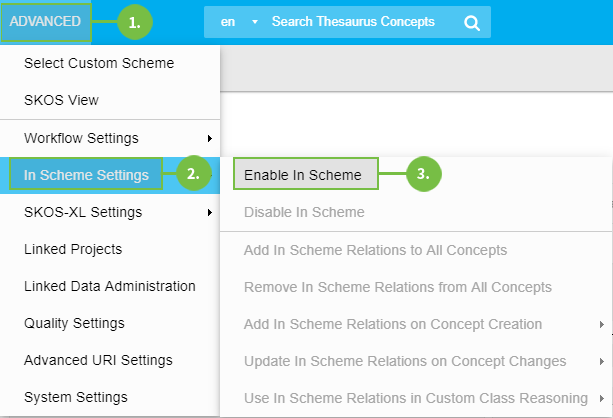Viewport: 613px width, 418px height.
Task: Select Add In Scheme Relations to All Concepts
Action: (x=375, y=250)
